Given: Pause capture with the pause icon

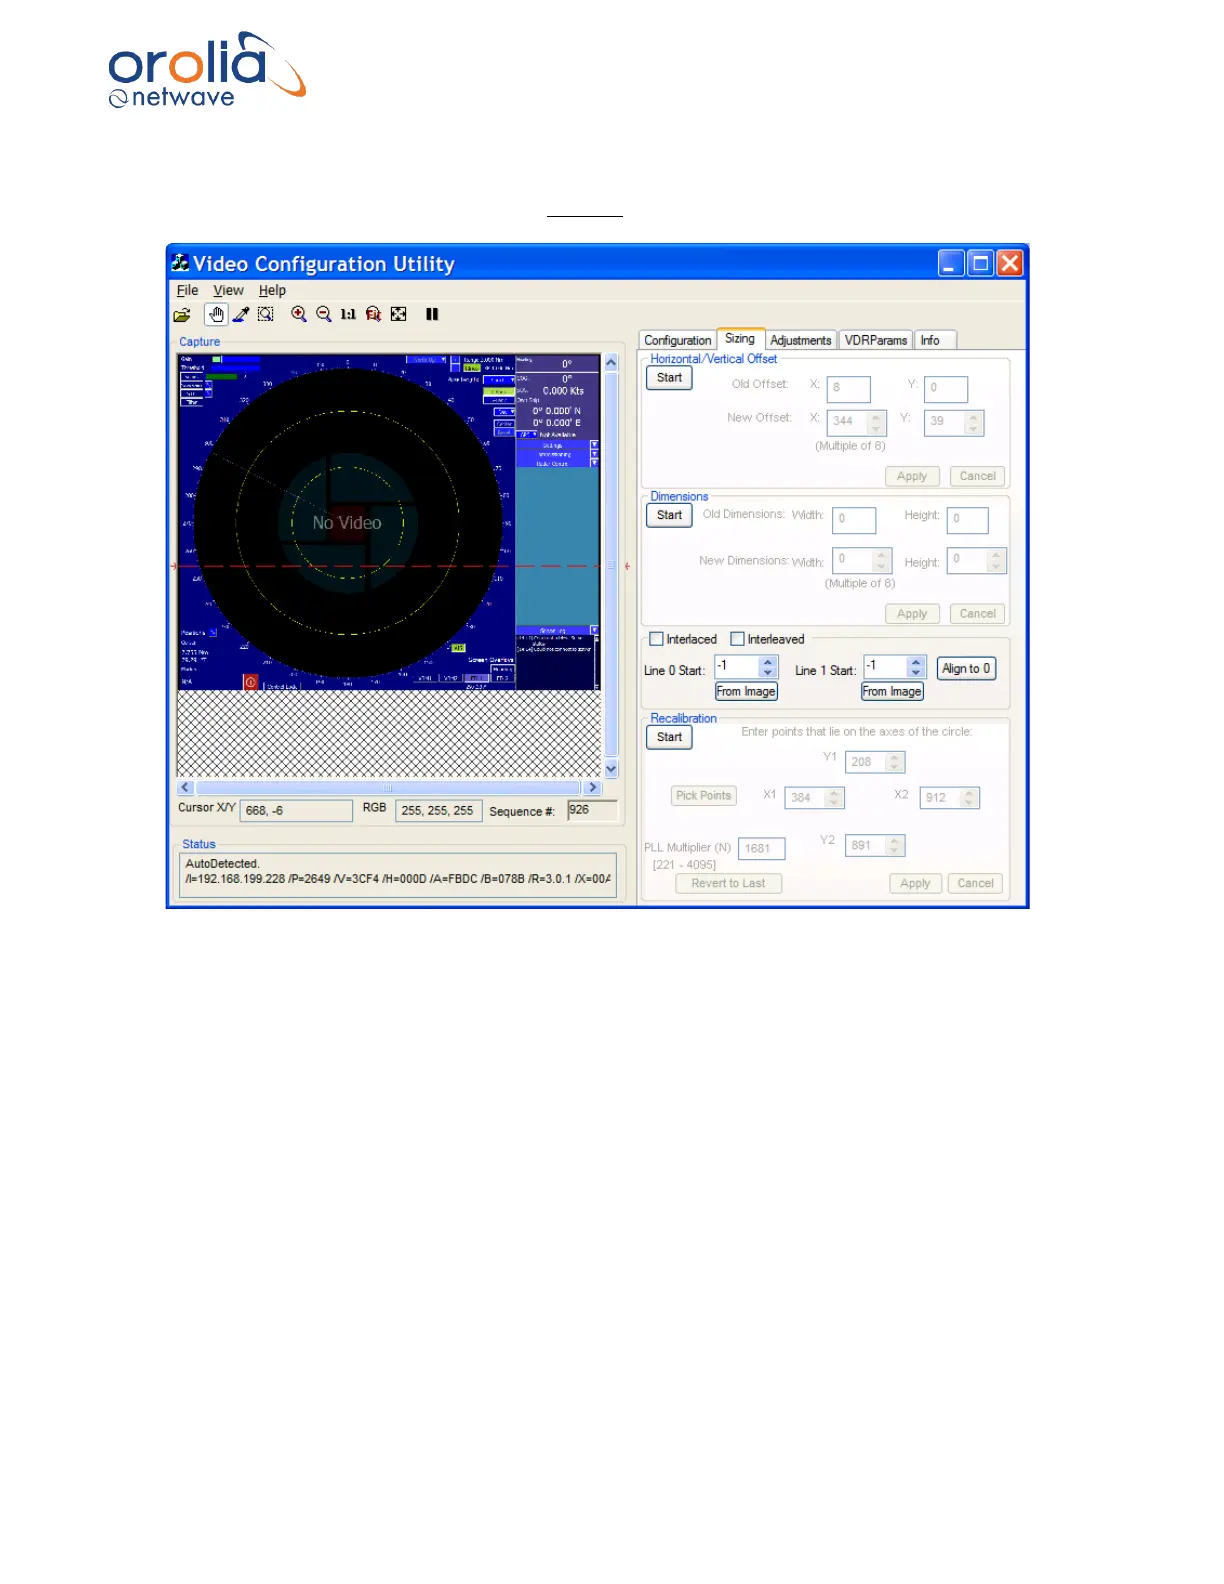Looking at the screenshot, I should (x=432, y=314).
